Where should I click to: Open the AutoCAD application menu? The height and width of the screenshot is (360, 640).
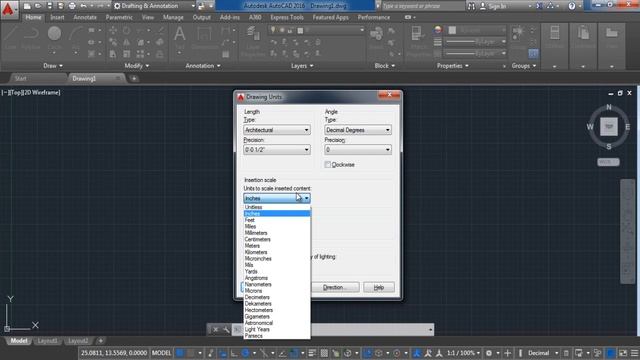[8, 9]
